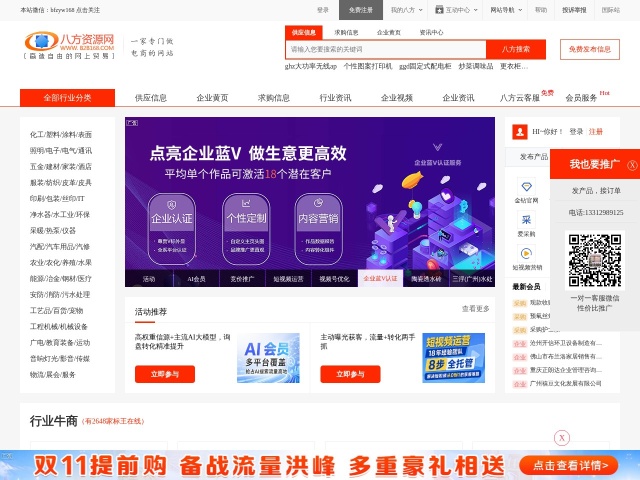The image size is (640, 480).
Task: Open category 化工/塑料/涂料/表面
Action: (x=61, y=135)
